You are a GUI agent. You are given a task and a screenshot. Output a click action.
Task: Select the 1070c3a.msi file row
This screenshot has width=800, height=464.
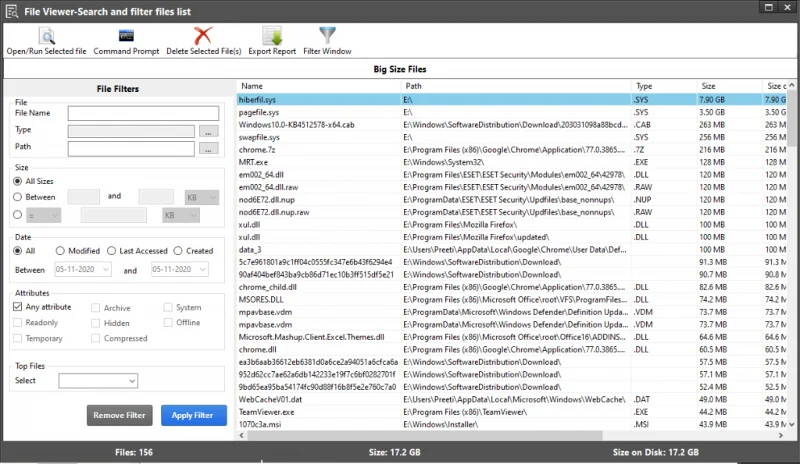[512, 424]
